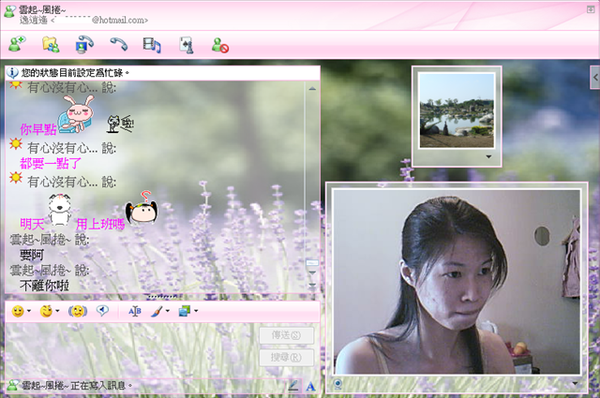Click the 傳送(S) send button

pyautogui.click(x=286, y=335)
